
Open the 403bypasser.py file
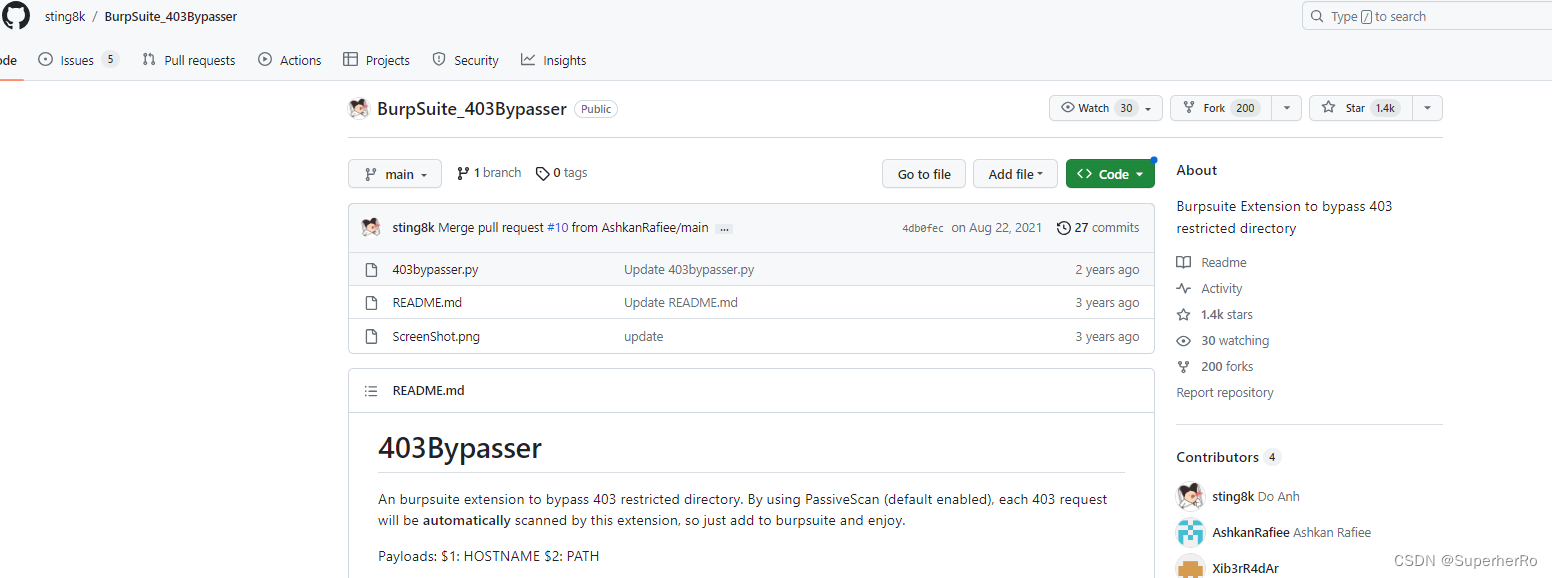(435, 269)
